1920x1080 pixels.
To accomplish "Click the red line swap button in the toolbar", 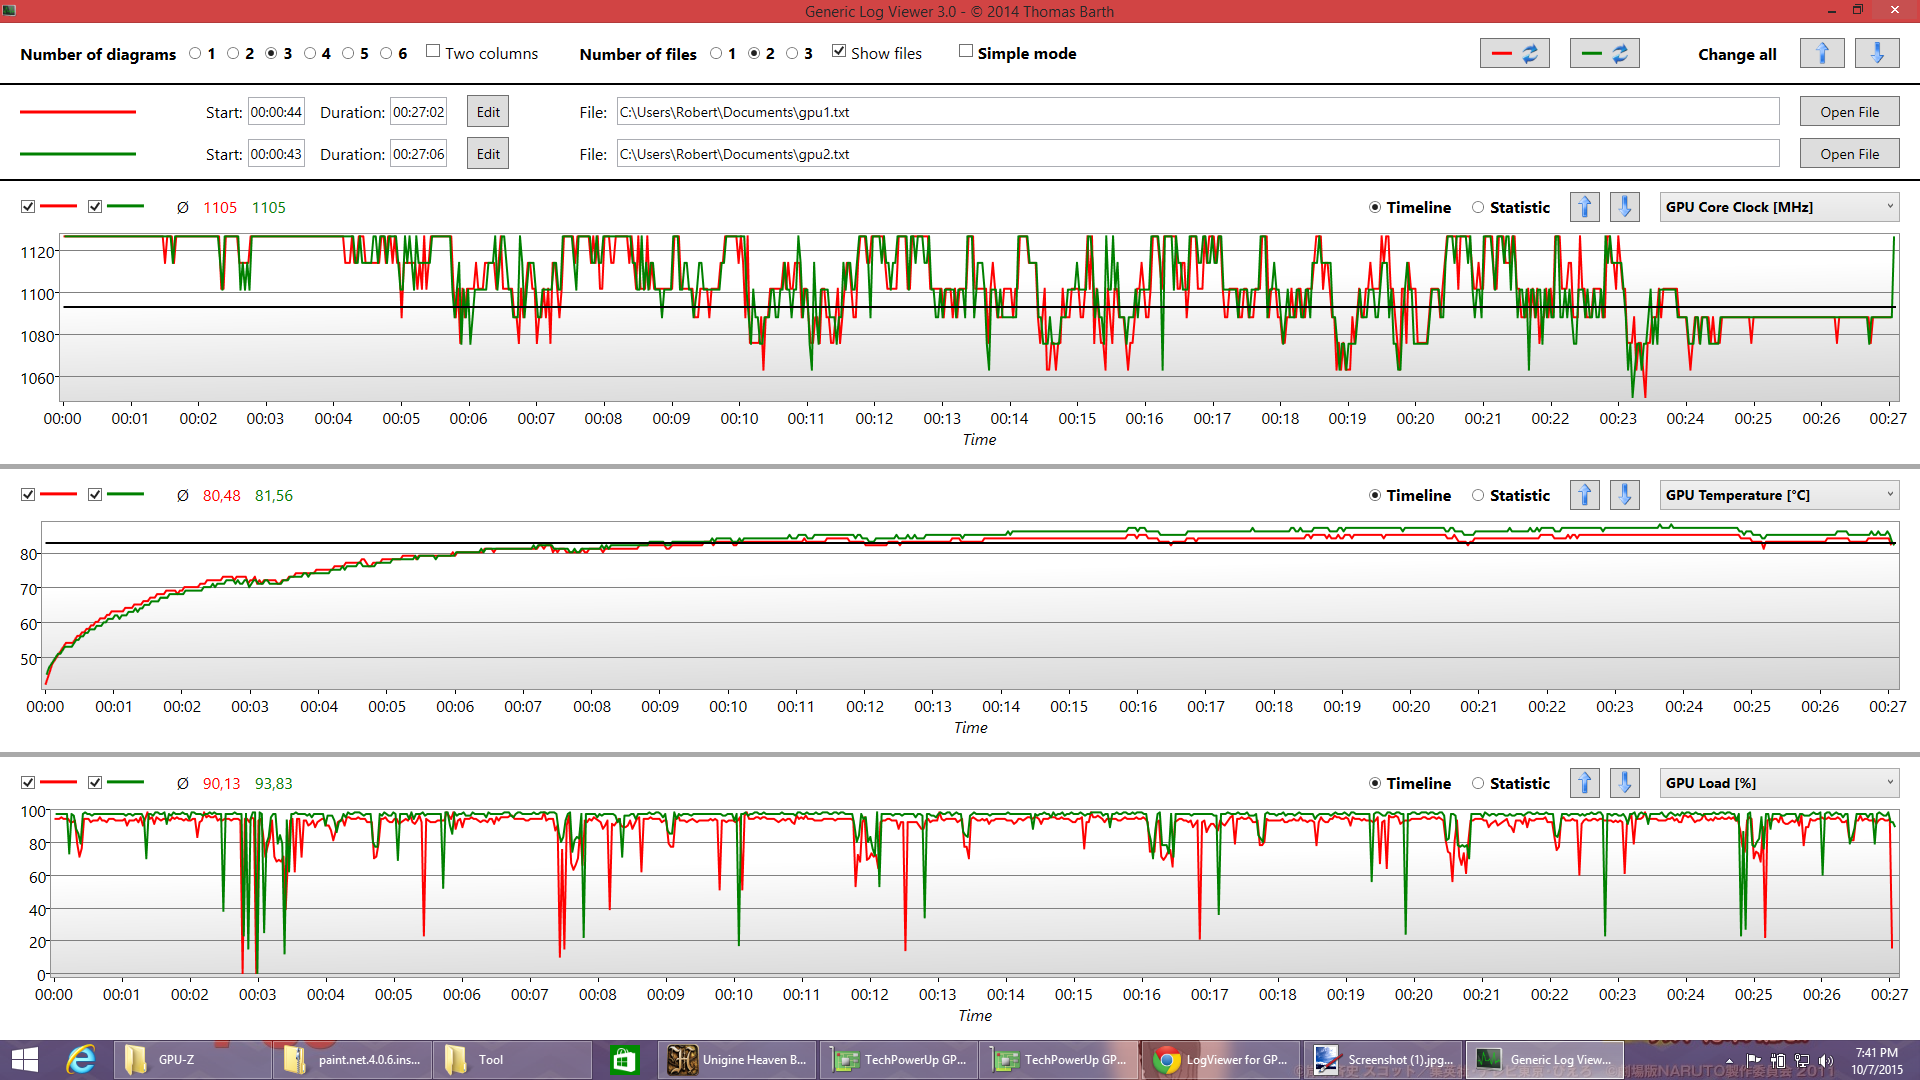I will pyautogui.click(x=1514, y=54).
